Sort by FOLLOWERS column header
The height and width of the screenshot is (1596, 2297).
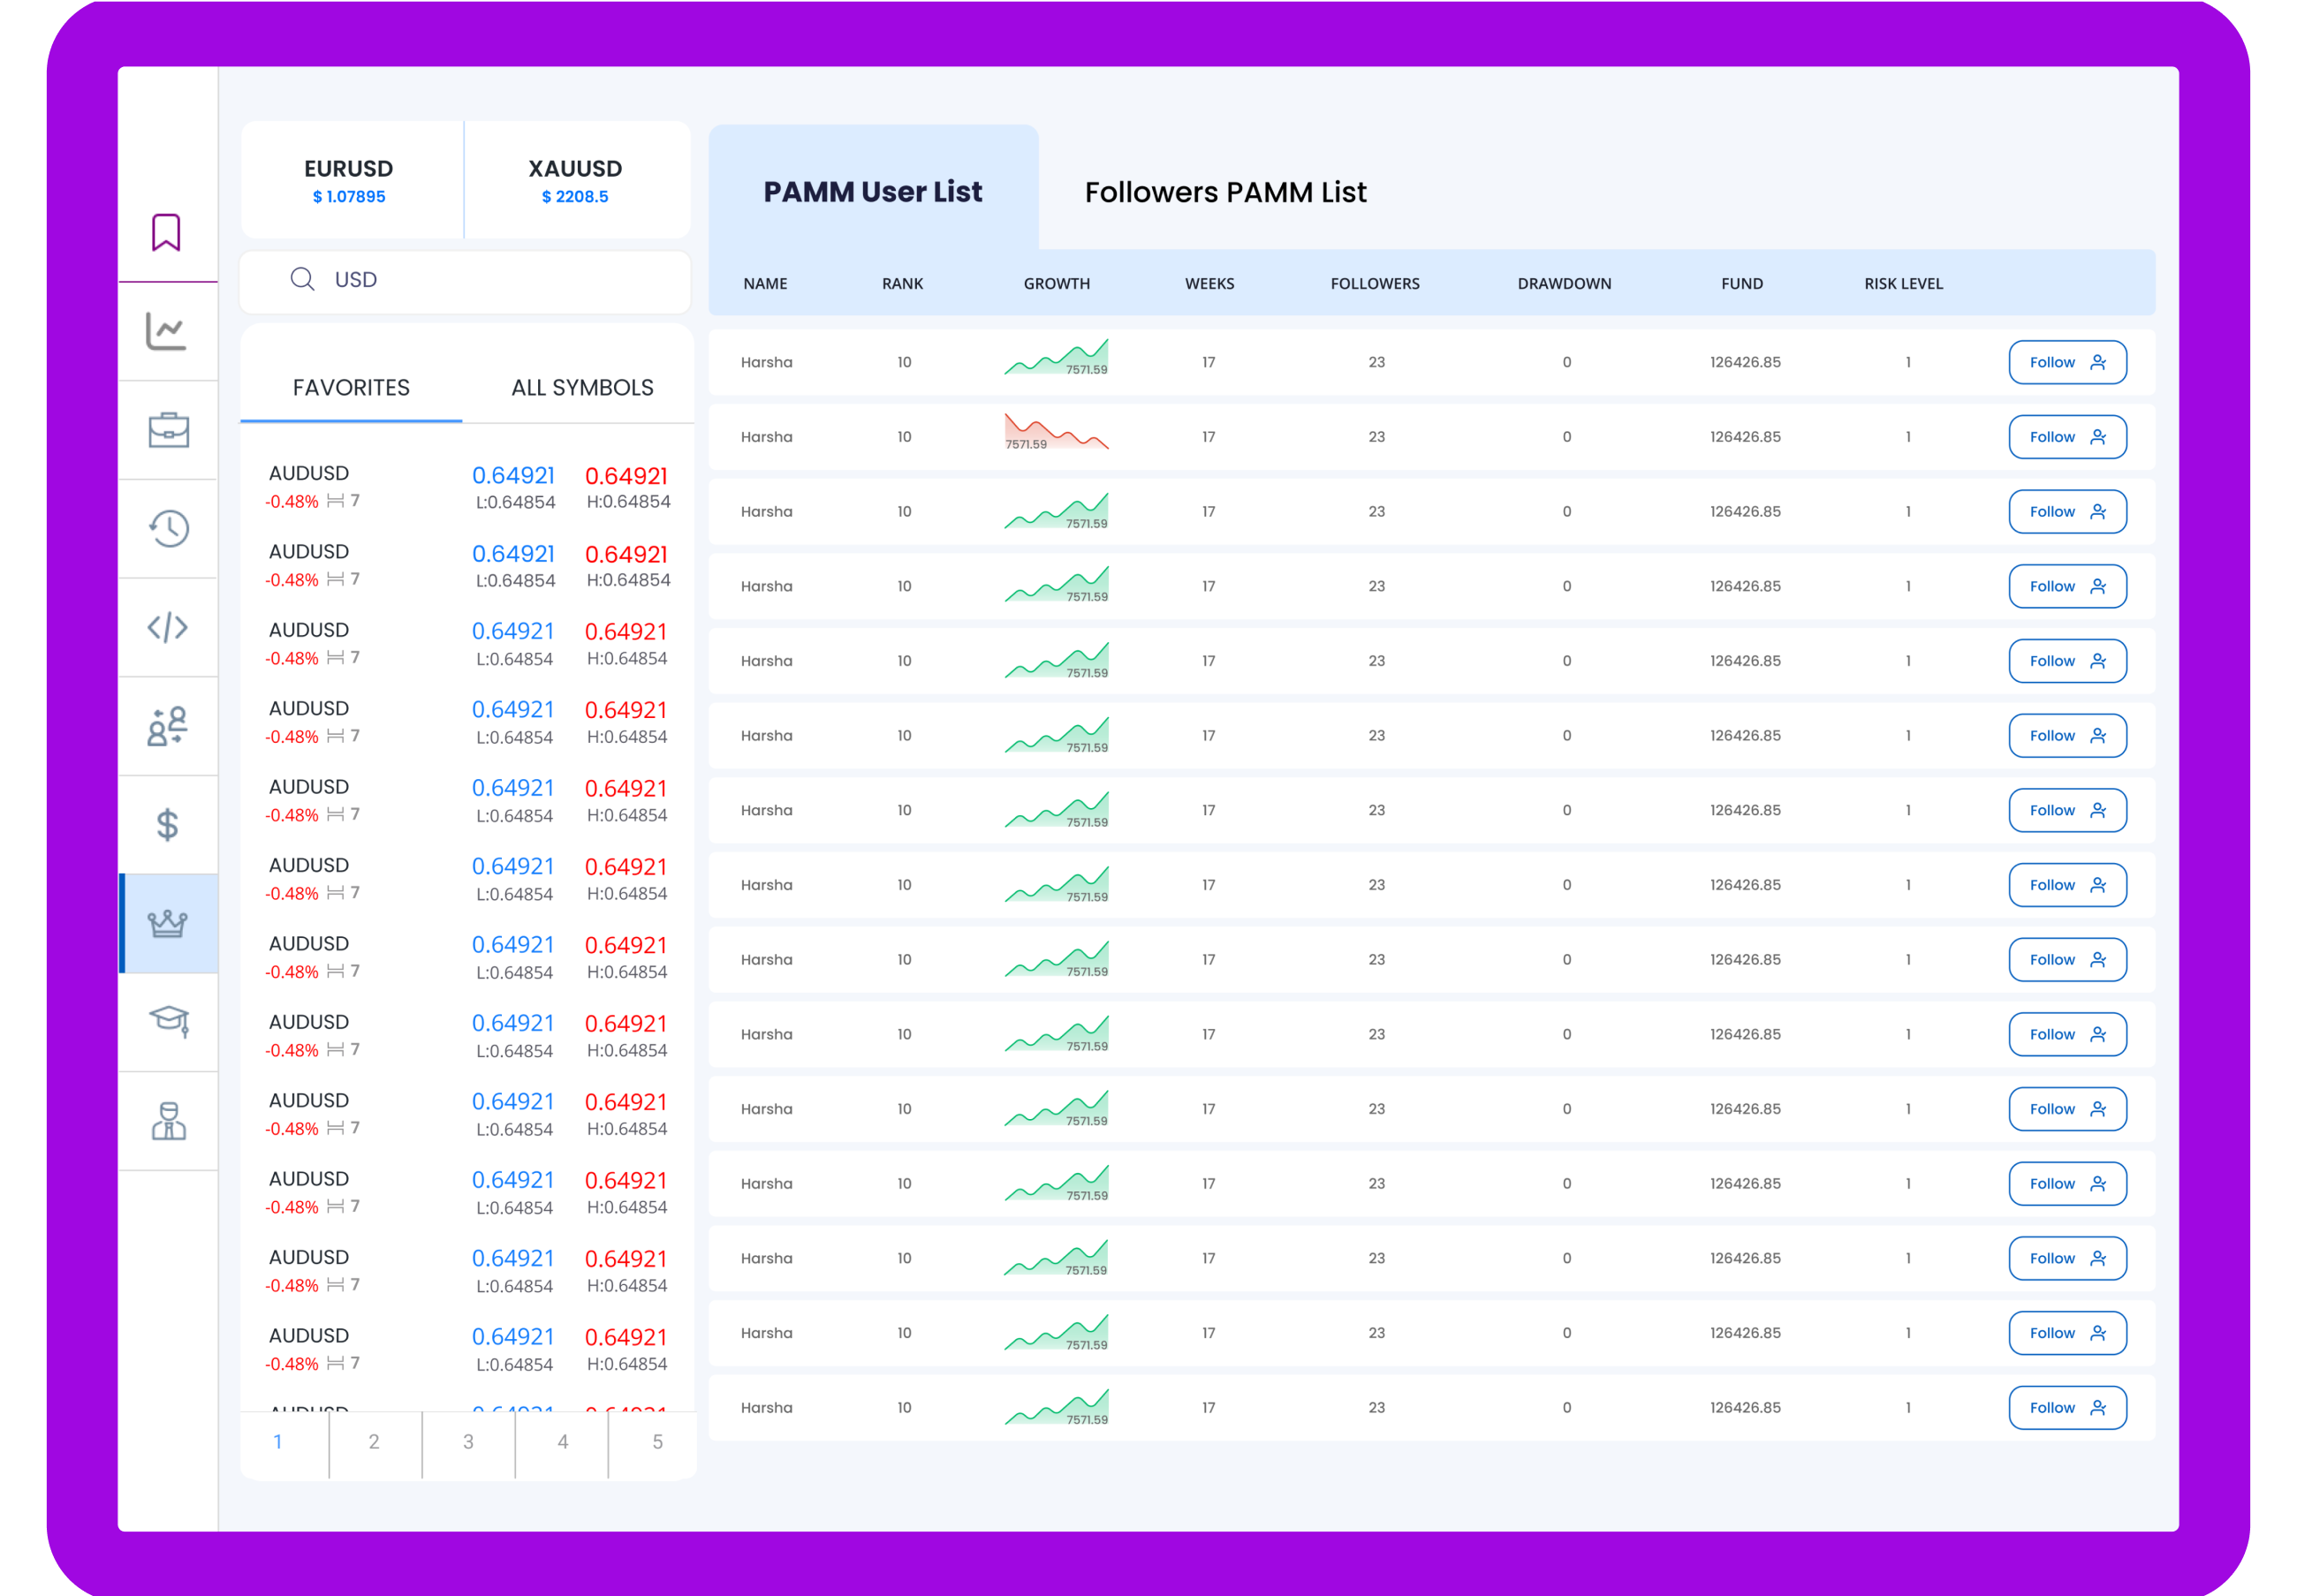tap(1374, 284)
